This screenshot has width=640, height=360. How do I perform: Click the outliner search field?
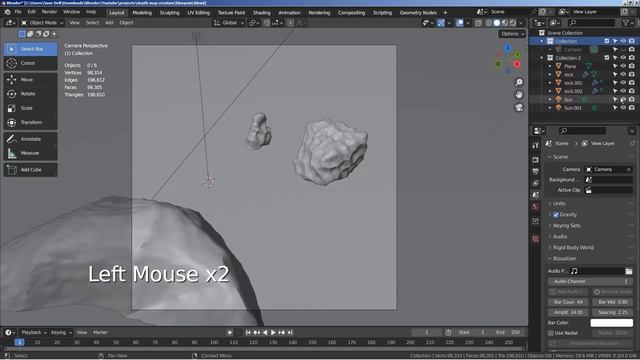(x=592, y=23)
